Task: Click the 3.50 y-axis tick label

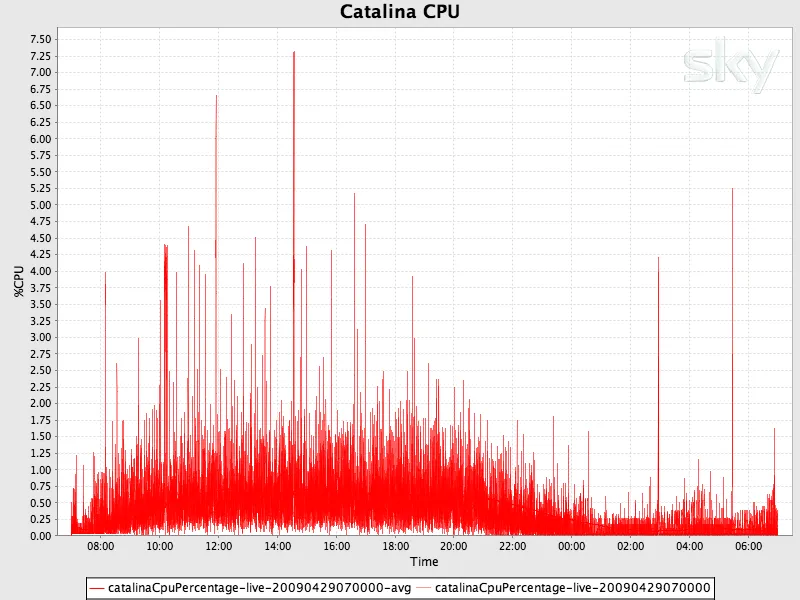Action: tap(41, 304)
